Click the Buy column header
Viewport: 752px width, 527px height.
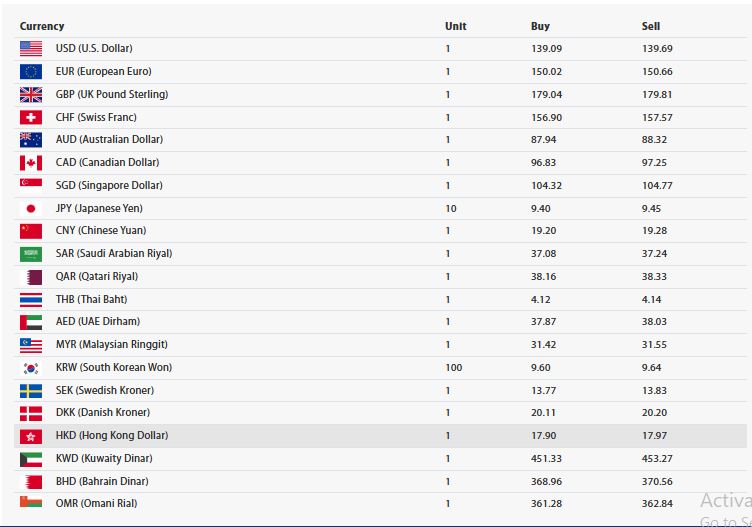point(540,26)
